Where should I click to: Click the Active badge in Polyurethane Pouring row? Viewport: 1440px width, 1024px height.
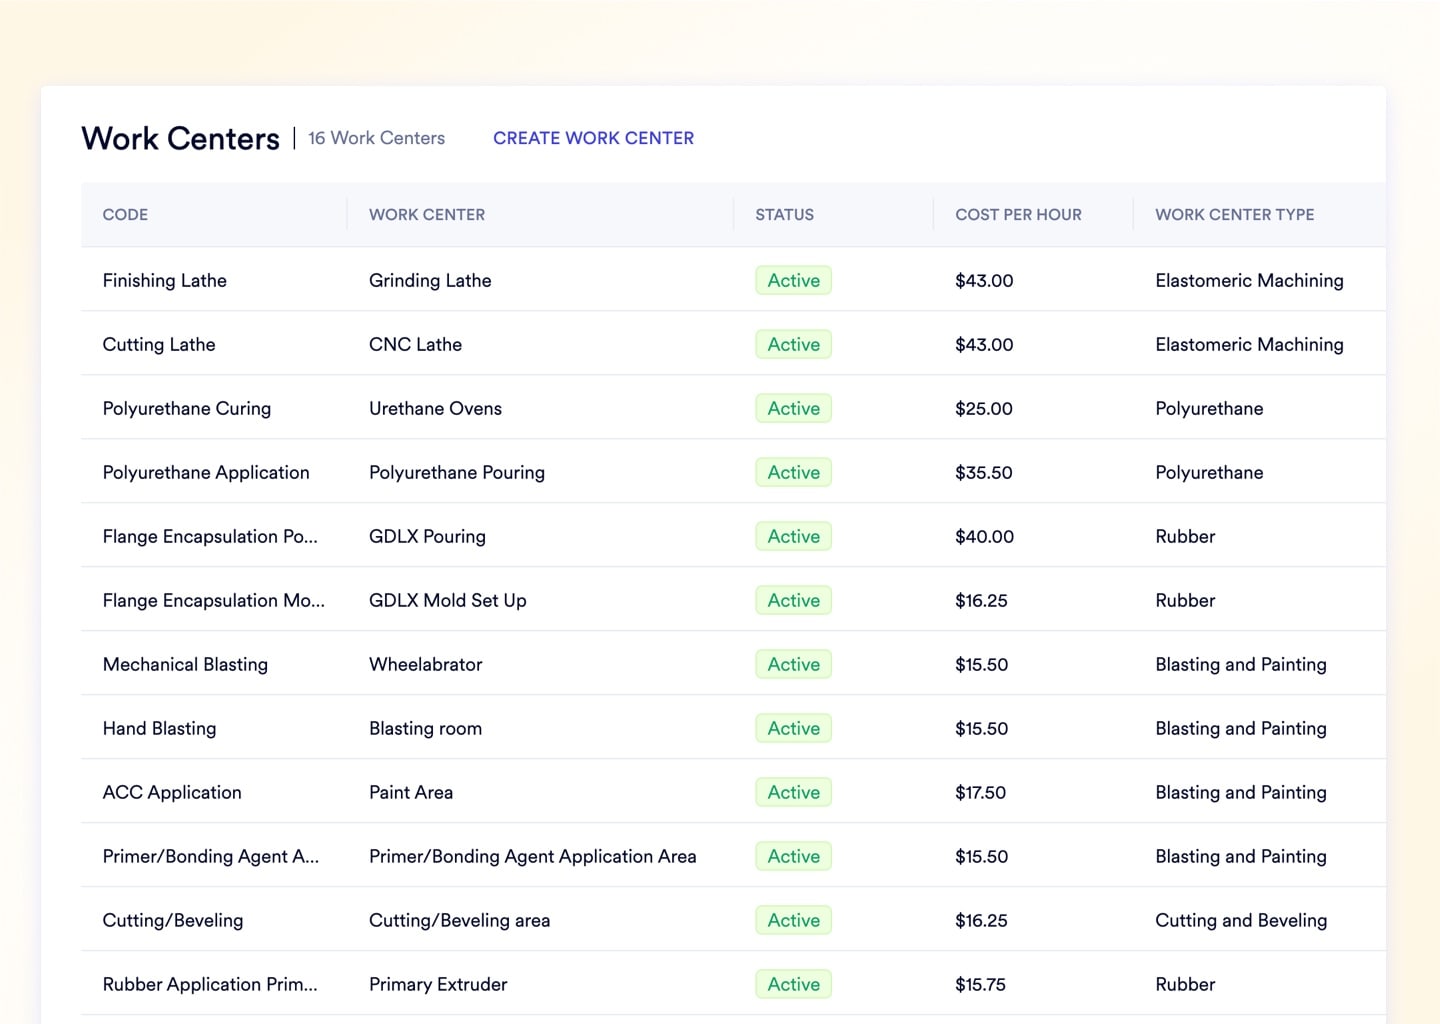click(x=793, y=472)
